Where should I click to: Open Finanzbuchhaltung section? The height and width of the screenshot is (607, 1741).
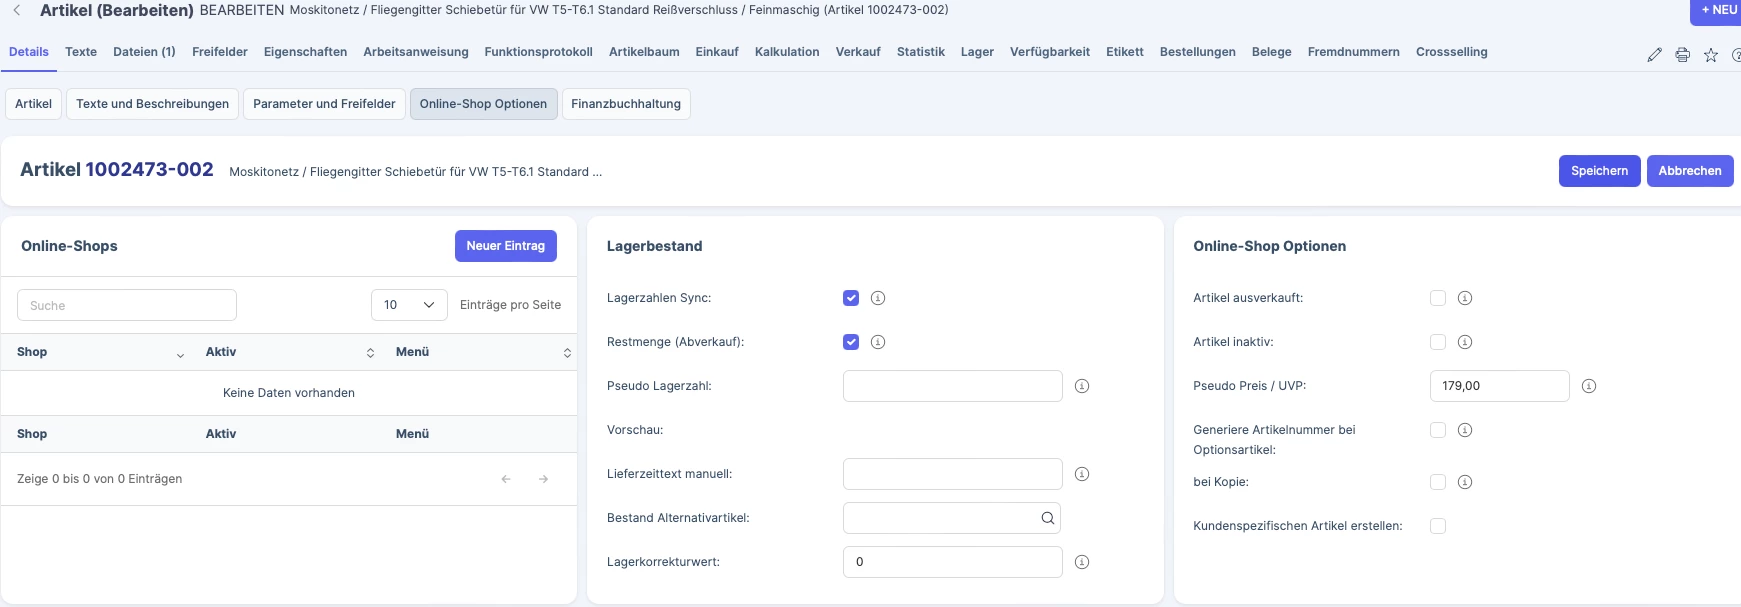(626, 104)
